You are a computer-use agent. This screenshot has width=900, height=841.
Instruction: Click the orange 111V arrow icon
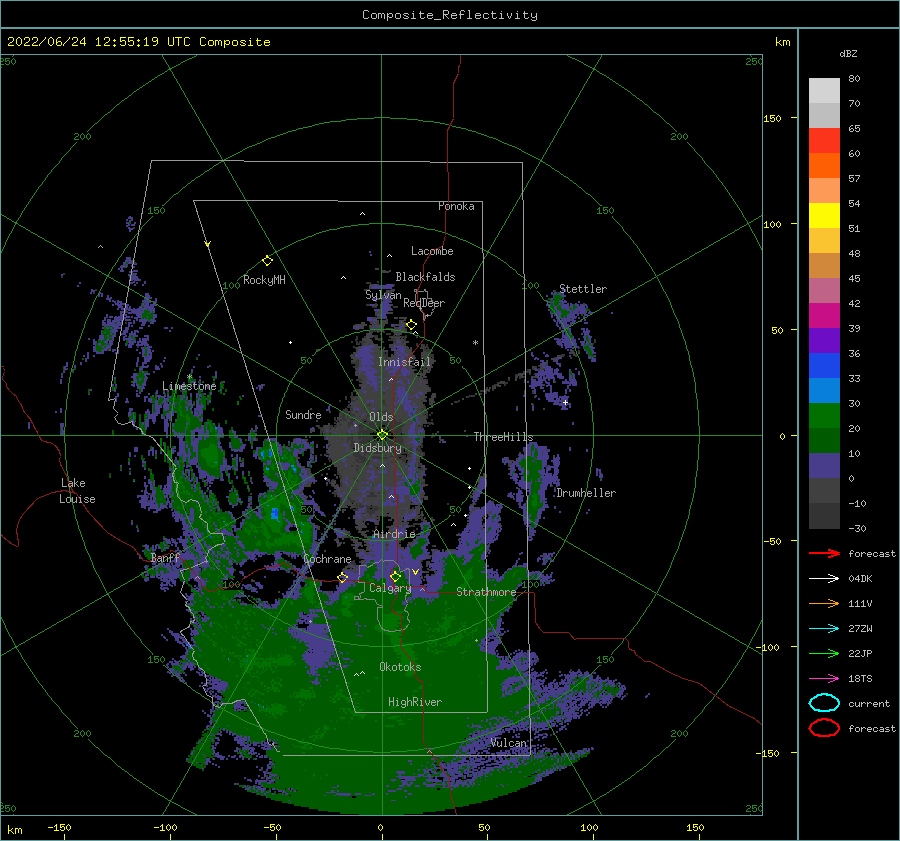coord(824,603)
